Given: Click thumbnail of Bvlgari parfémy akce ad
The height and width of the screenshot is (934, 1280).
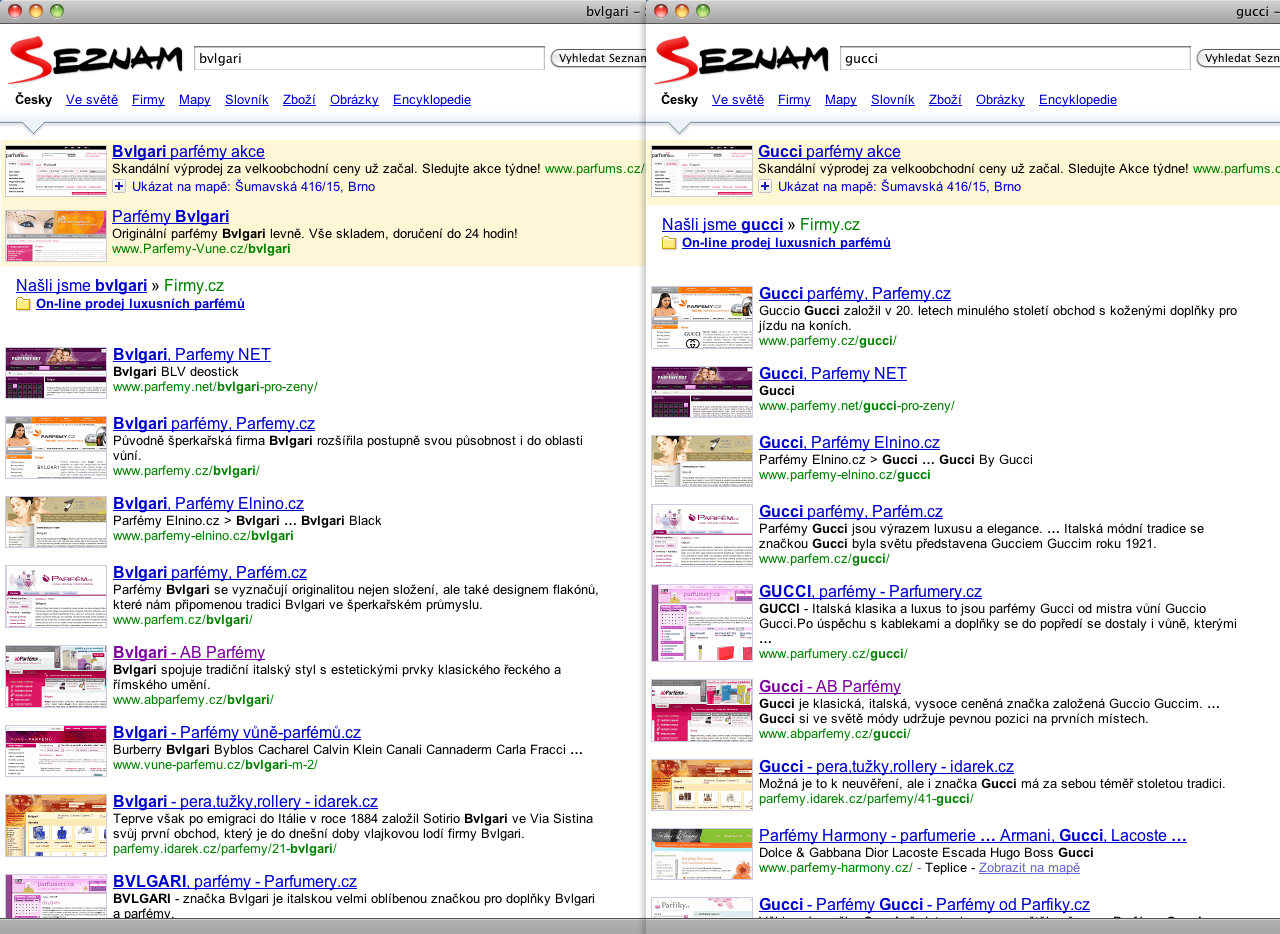Looking at the screenshot, I should [56, 171].
